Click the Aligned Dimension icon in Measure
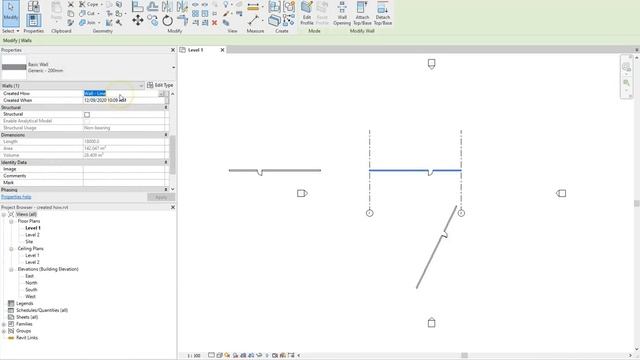Screen dimensions: 640x360 [x=253, y=6]
